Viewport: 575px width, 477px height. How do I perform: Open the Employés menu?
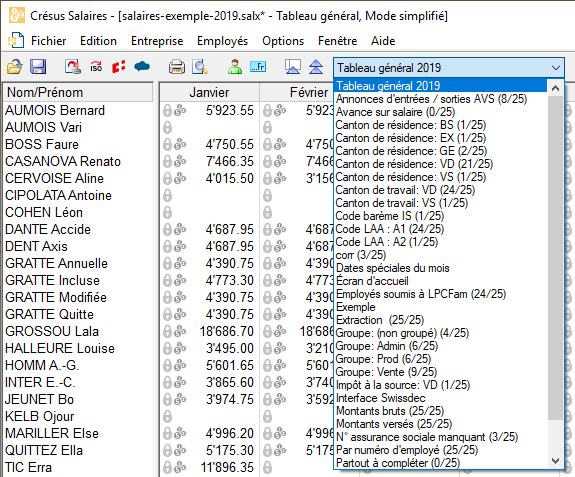pos(222,41)
